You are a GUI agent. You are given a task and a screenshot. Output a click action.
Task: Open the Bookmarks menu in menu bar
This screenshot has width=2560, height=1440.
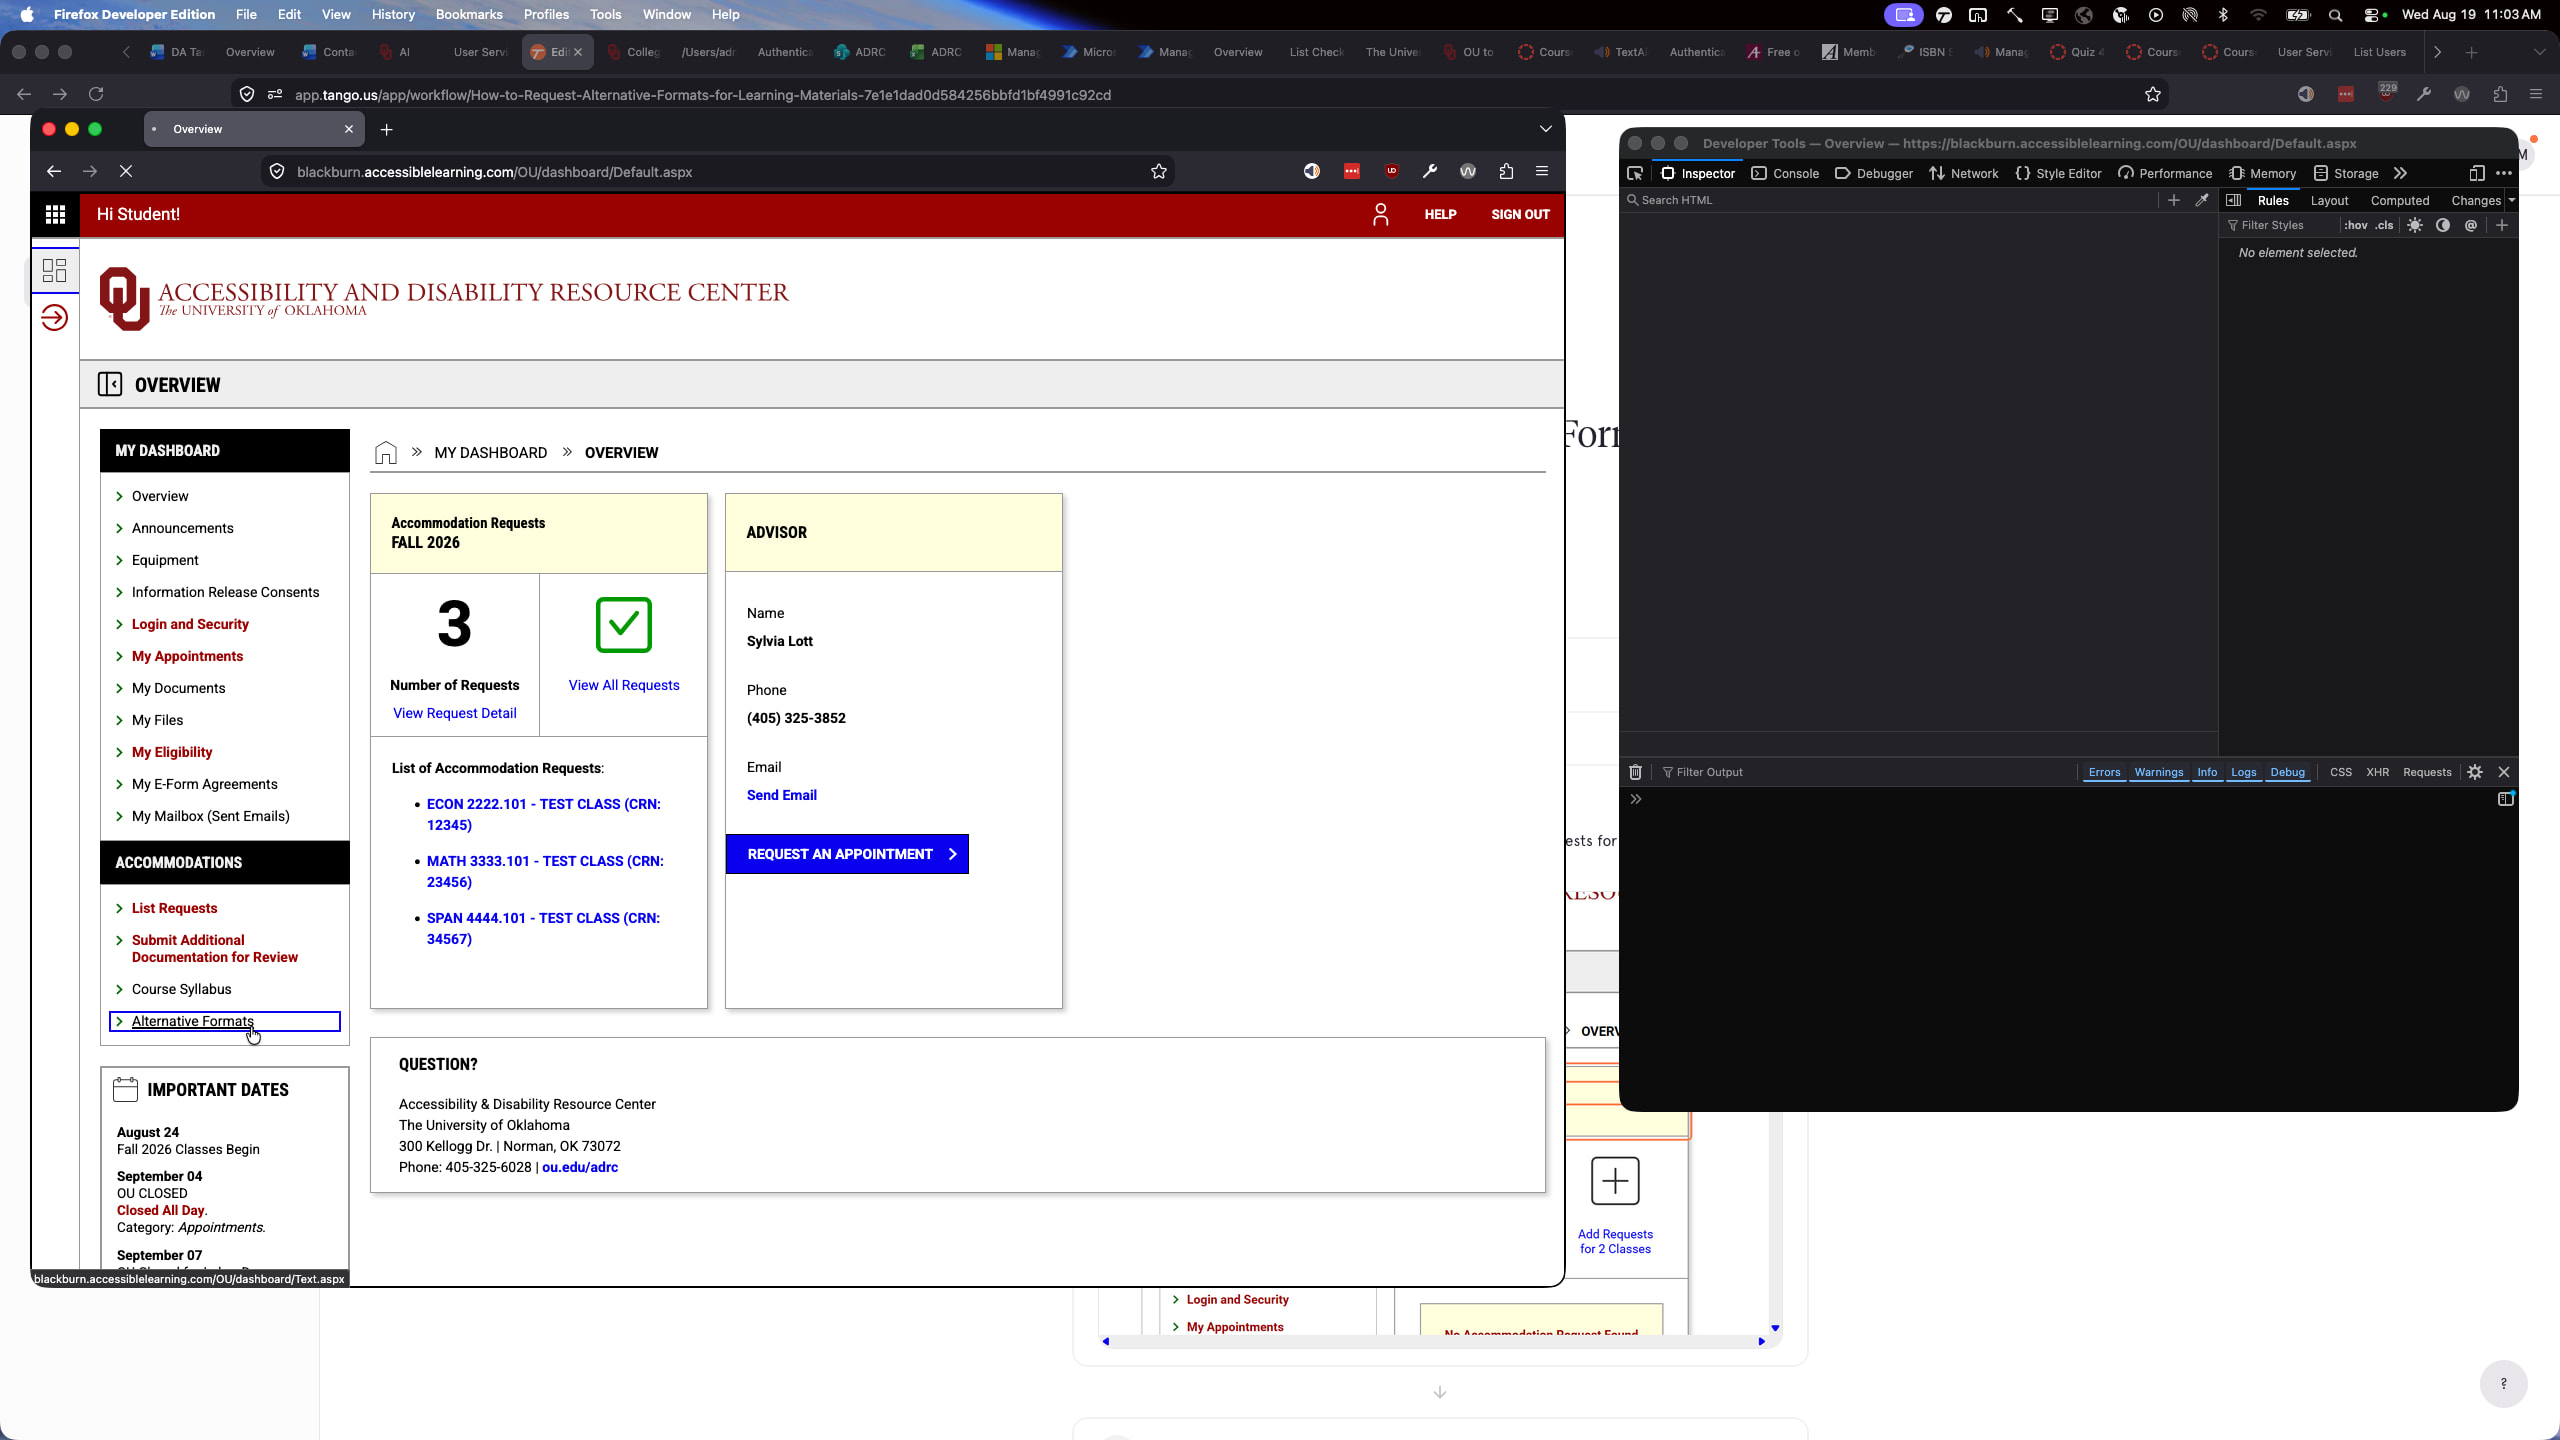click(x=469, y=14)
